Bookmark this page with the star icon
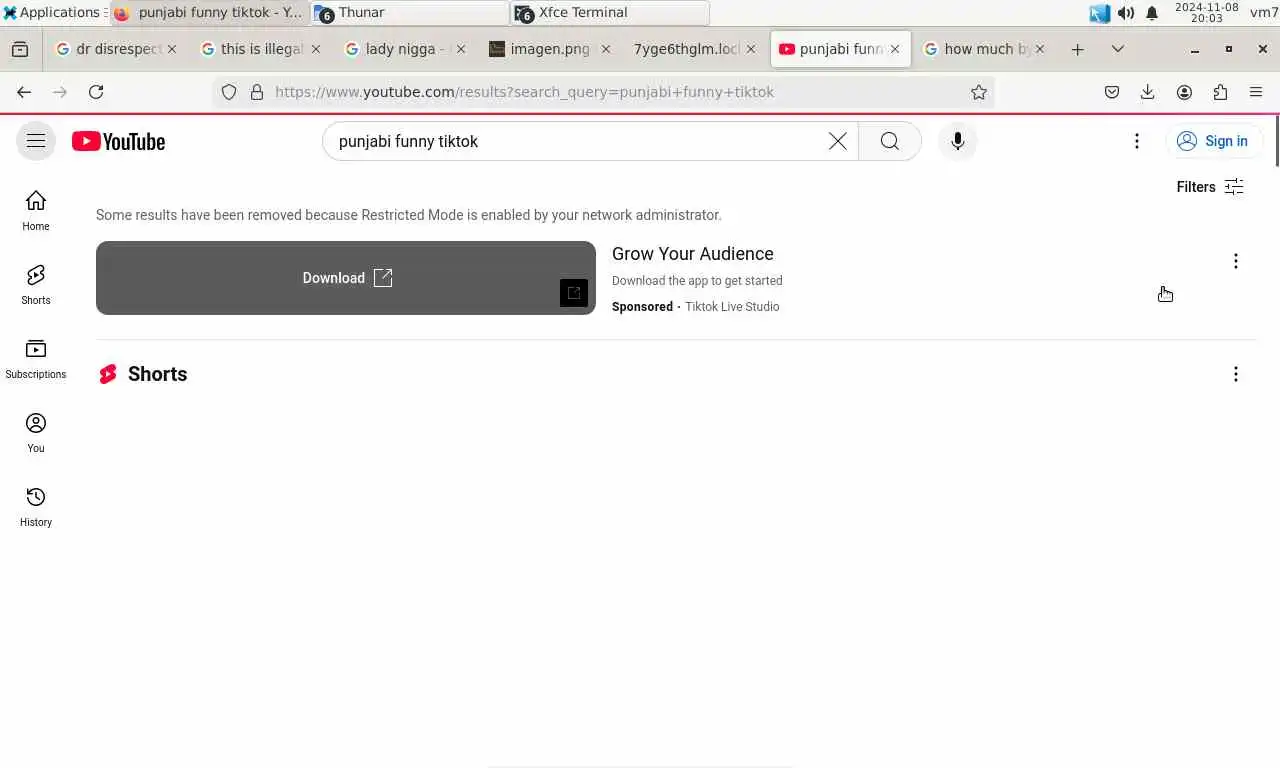The image size is (1280, 768). coord(978,92)
